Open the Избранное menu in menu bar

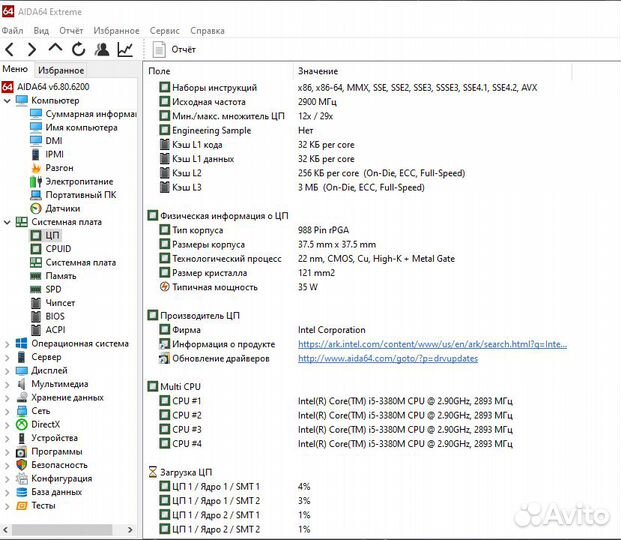116,31
